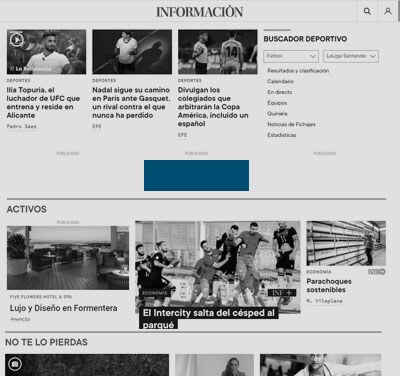Read the Divulgan los colegiados headline
Viewport: 400px width, 376px height.
(213, 107)
